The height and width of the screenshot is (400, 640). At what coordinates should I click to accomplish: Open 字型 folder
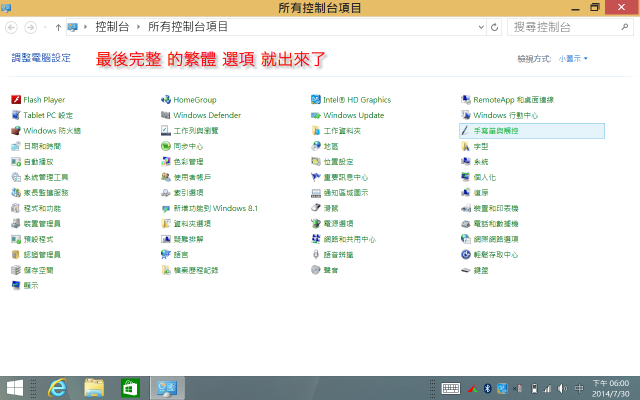tap(475, 146)
